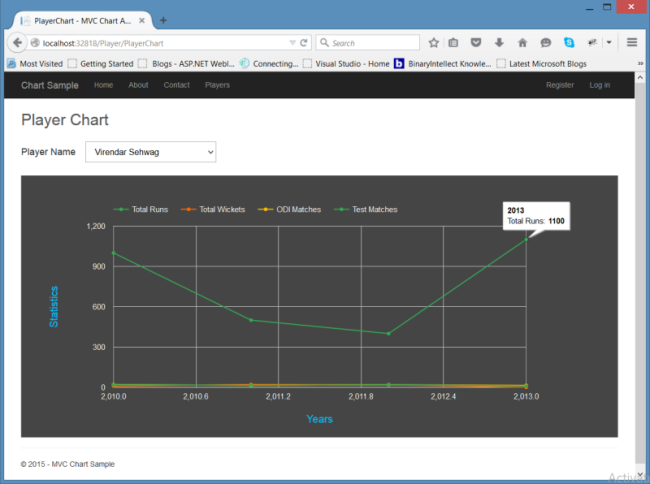The image size is (650, 484).
Task: Close the PlayerChart browser tab
Action: pos(142,20)
